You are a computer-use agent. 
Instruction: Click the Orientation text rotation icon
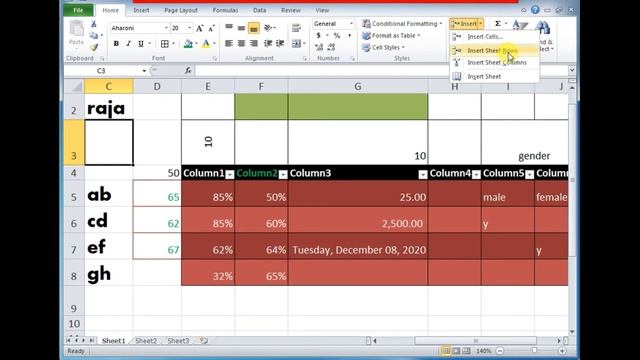pos(268,27)
